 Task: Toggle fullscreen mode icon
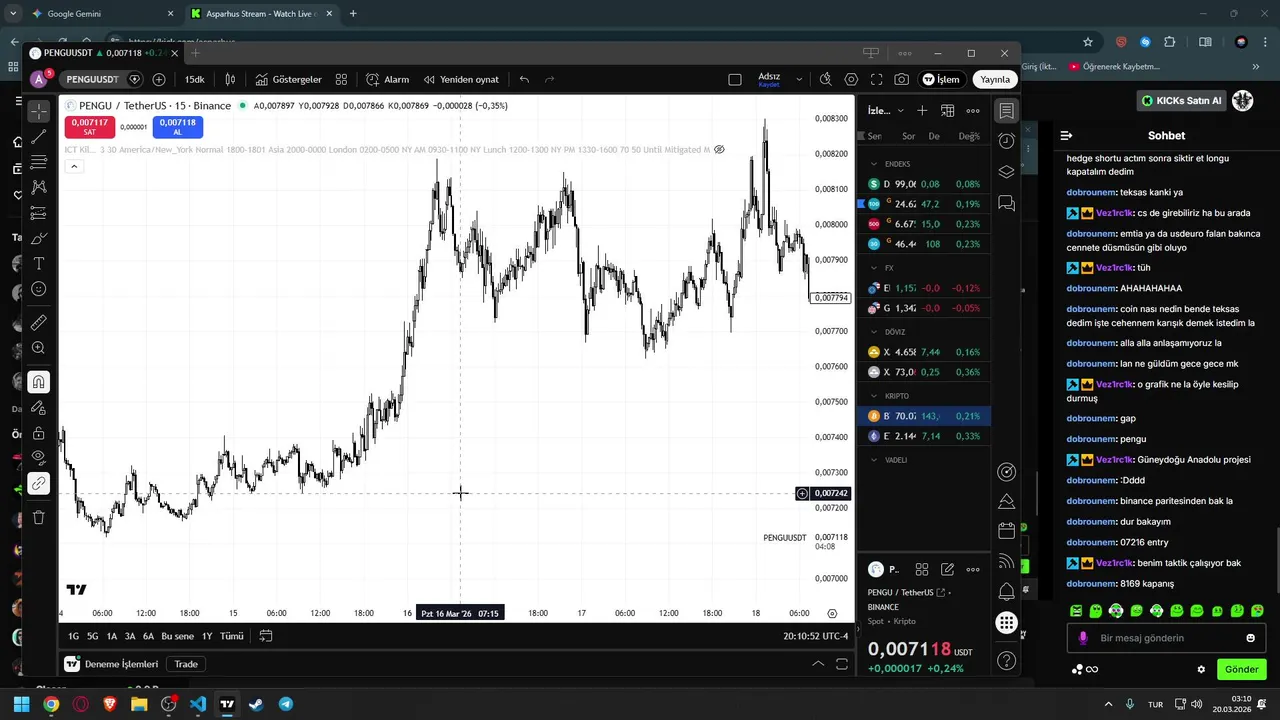[x=877, y=79]
